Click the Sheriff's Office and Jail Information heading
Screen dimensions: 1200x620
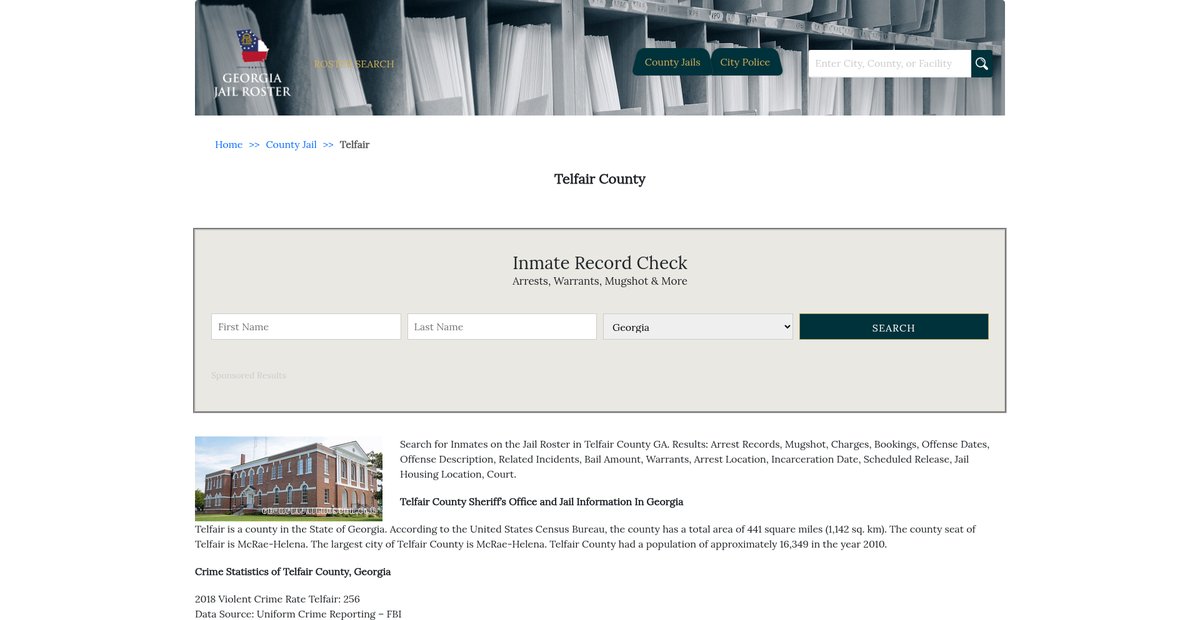(541, 502)
